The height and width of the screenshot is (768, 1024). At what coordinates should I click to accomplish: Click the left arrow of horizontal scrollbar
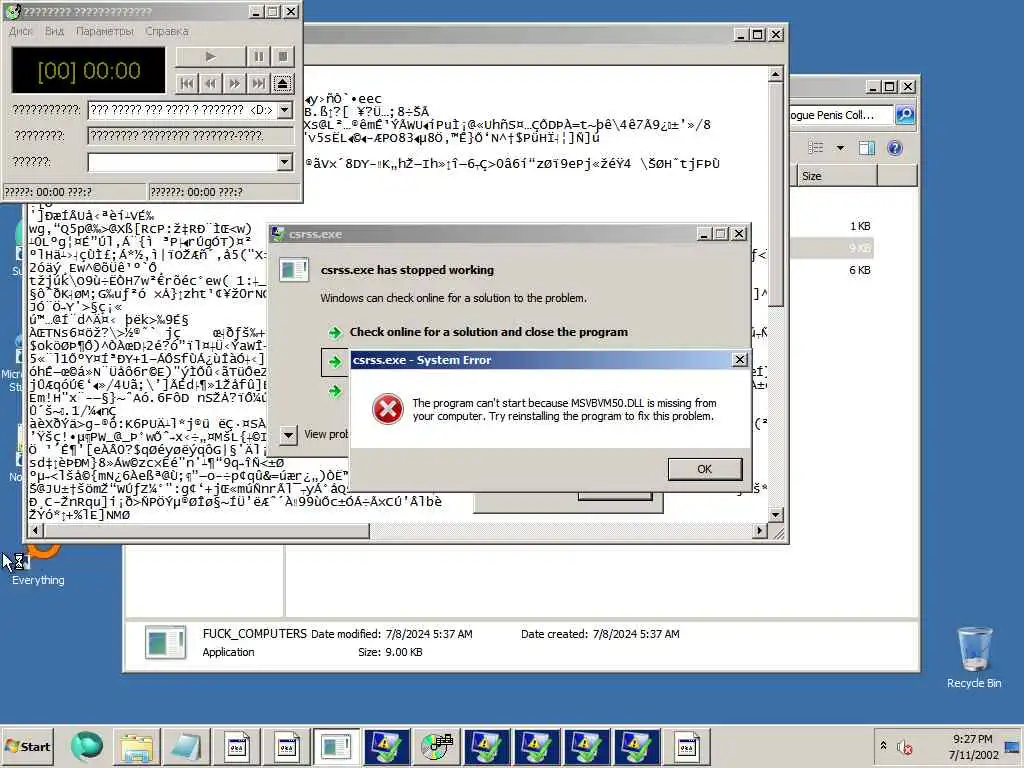coord(35,531)
